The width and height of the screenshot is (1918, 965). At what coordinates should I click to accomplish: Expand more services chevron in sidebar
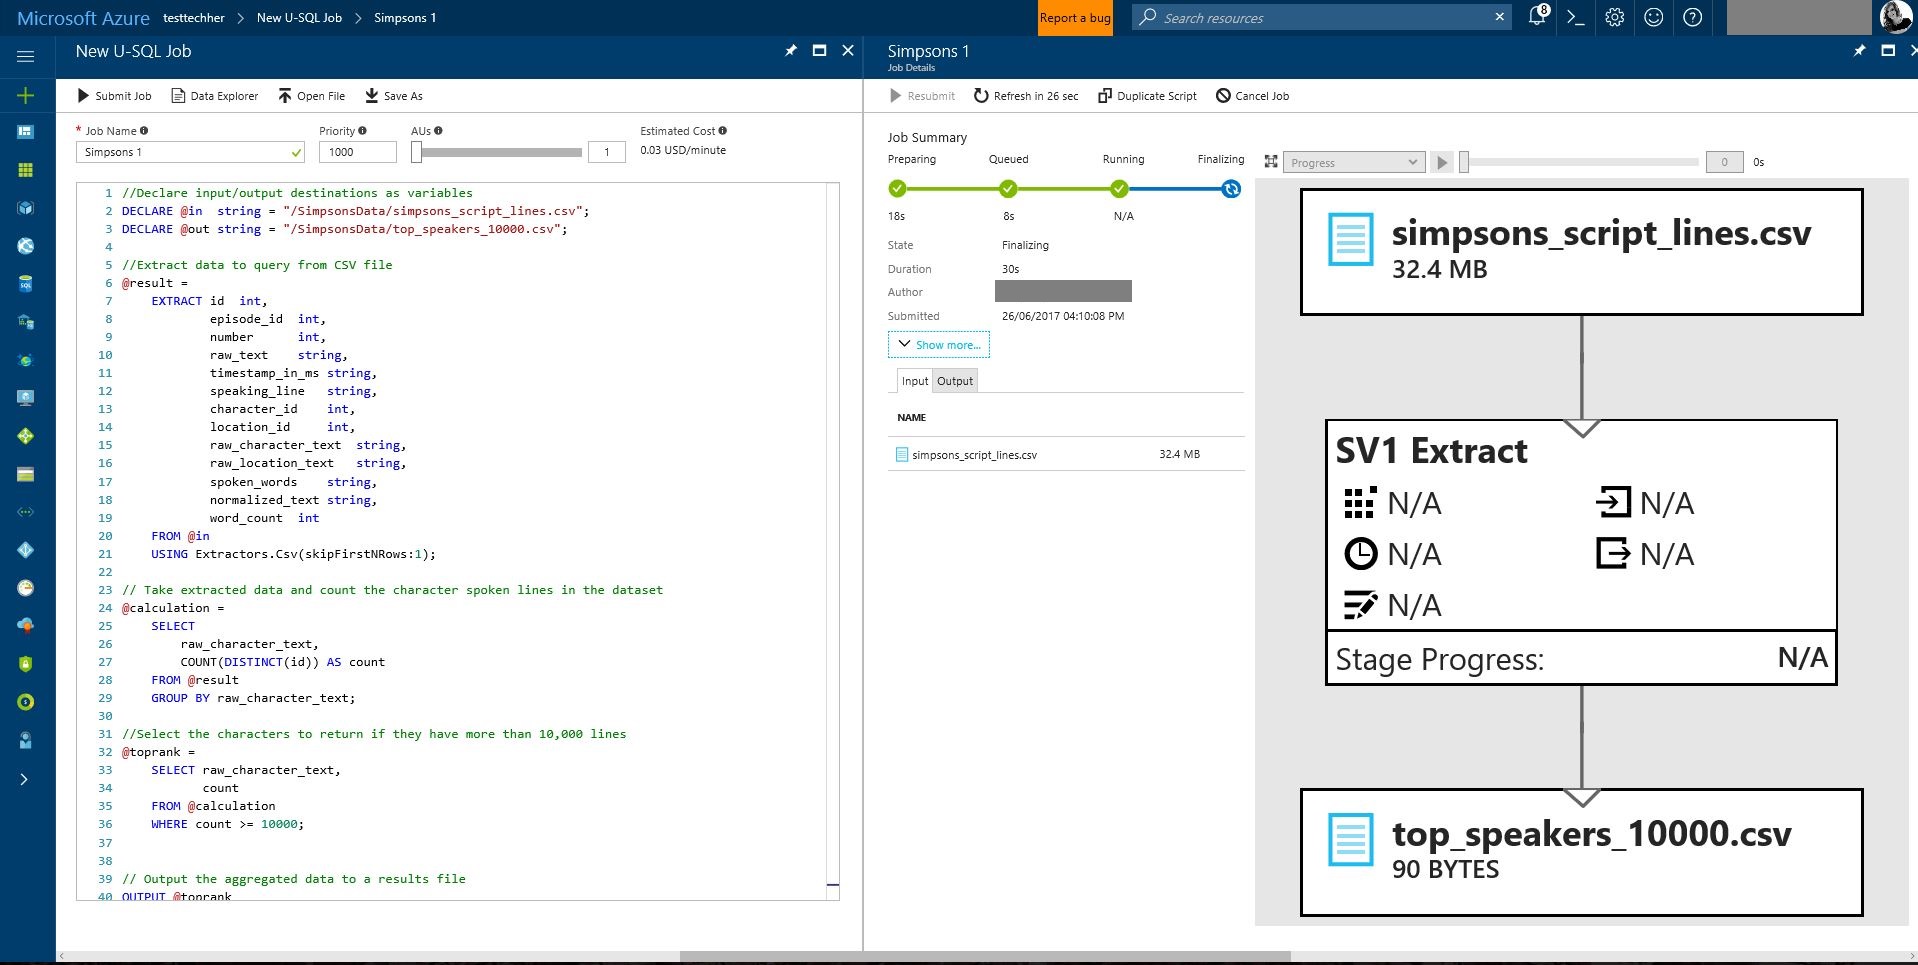pyautogui.click(x=25, y=779)
